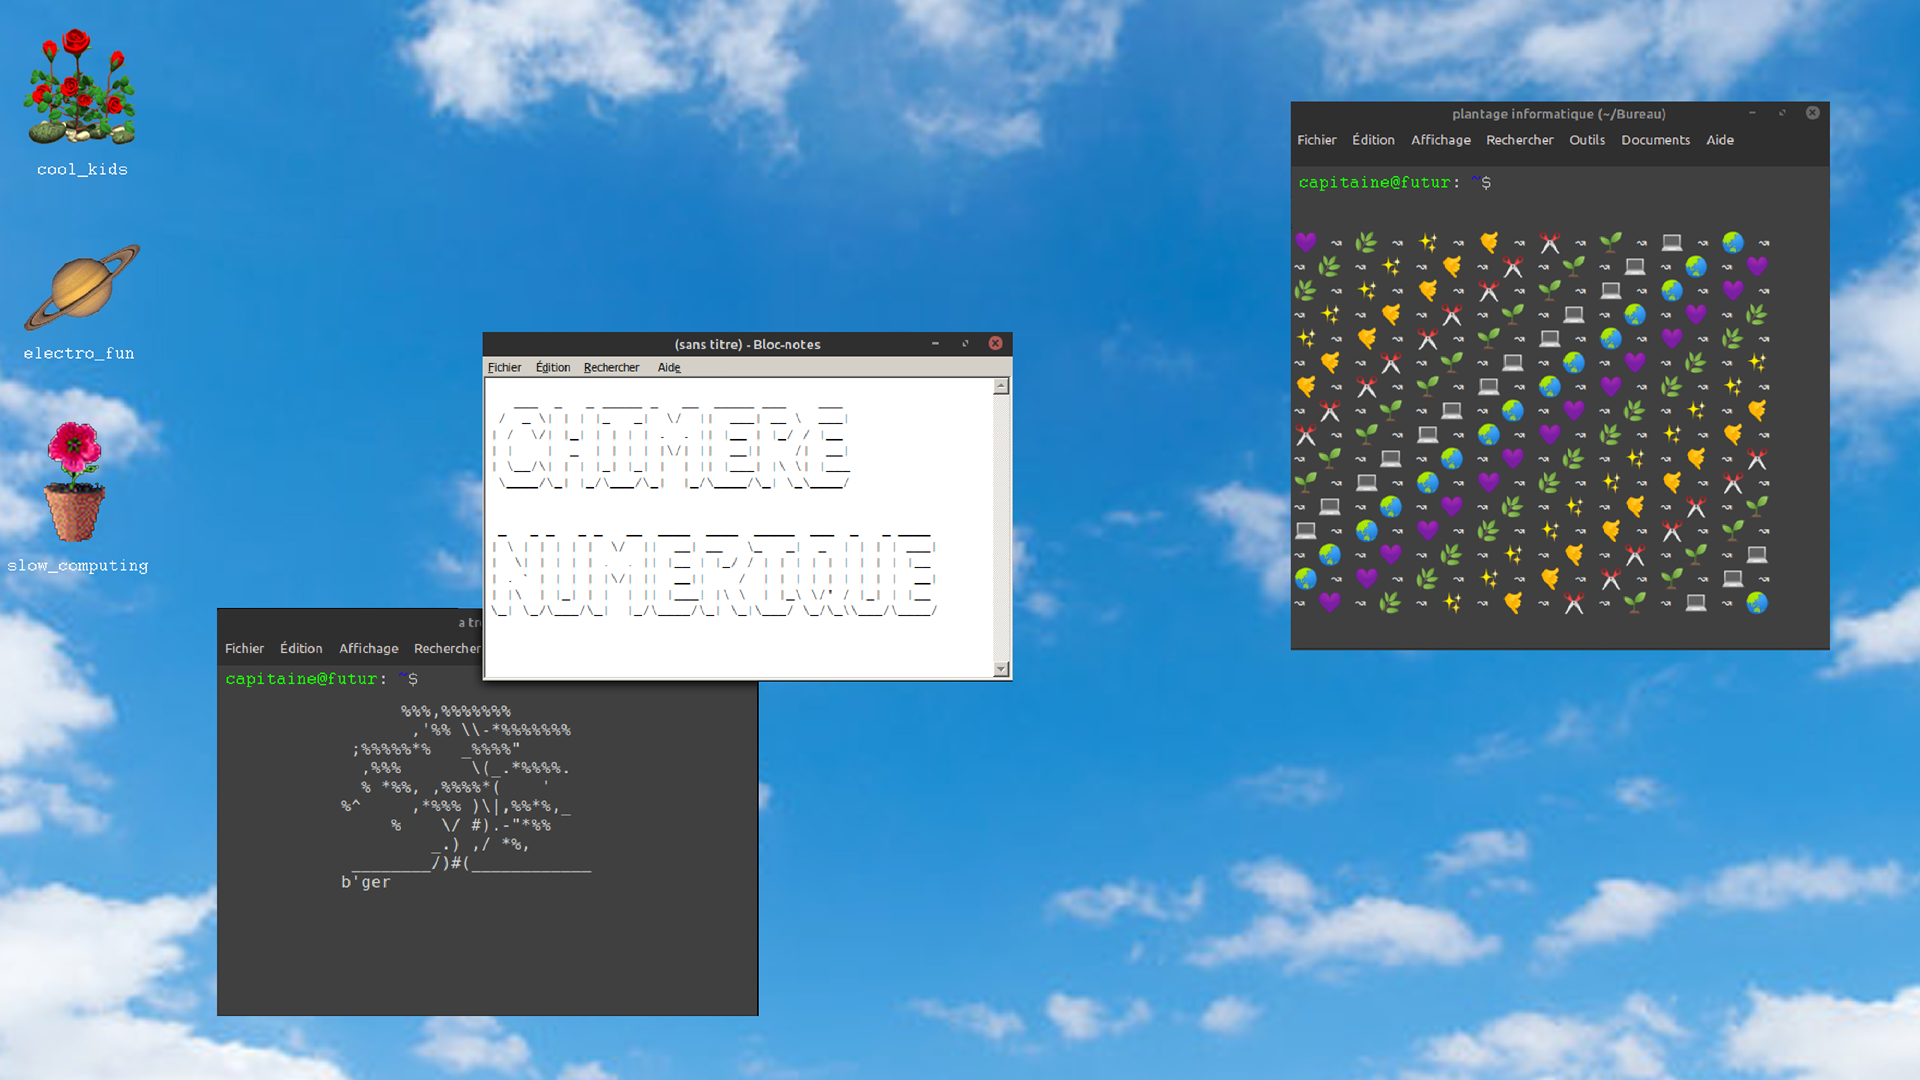This screenshot has width=1920, height=1080.
Task: Maximize the Bloc-notes window
Action: click(x=965, y=343)
